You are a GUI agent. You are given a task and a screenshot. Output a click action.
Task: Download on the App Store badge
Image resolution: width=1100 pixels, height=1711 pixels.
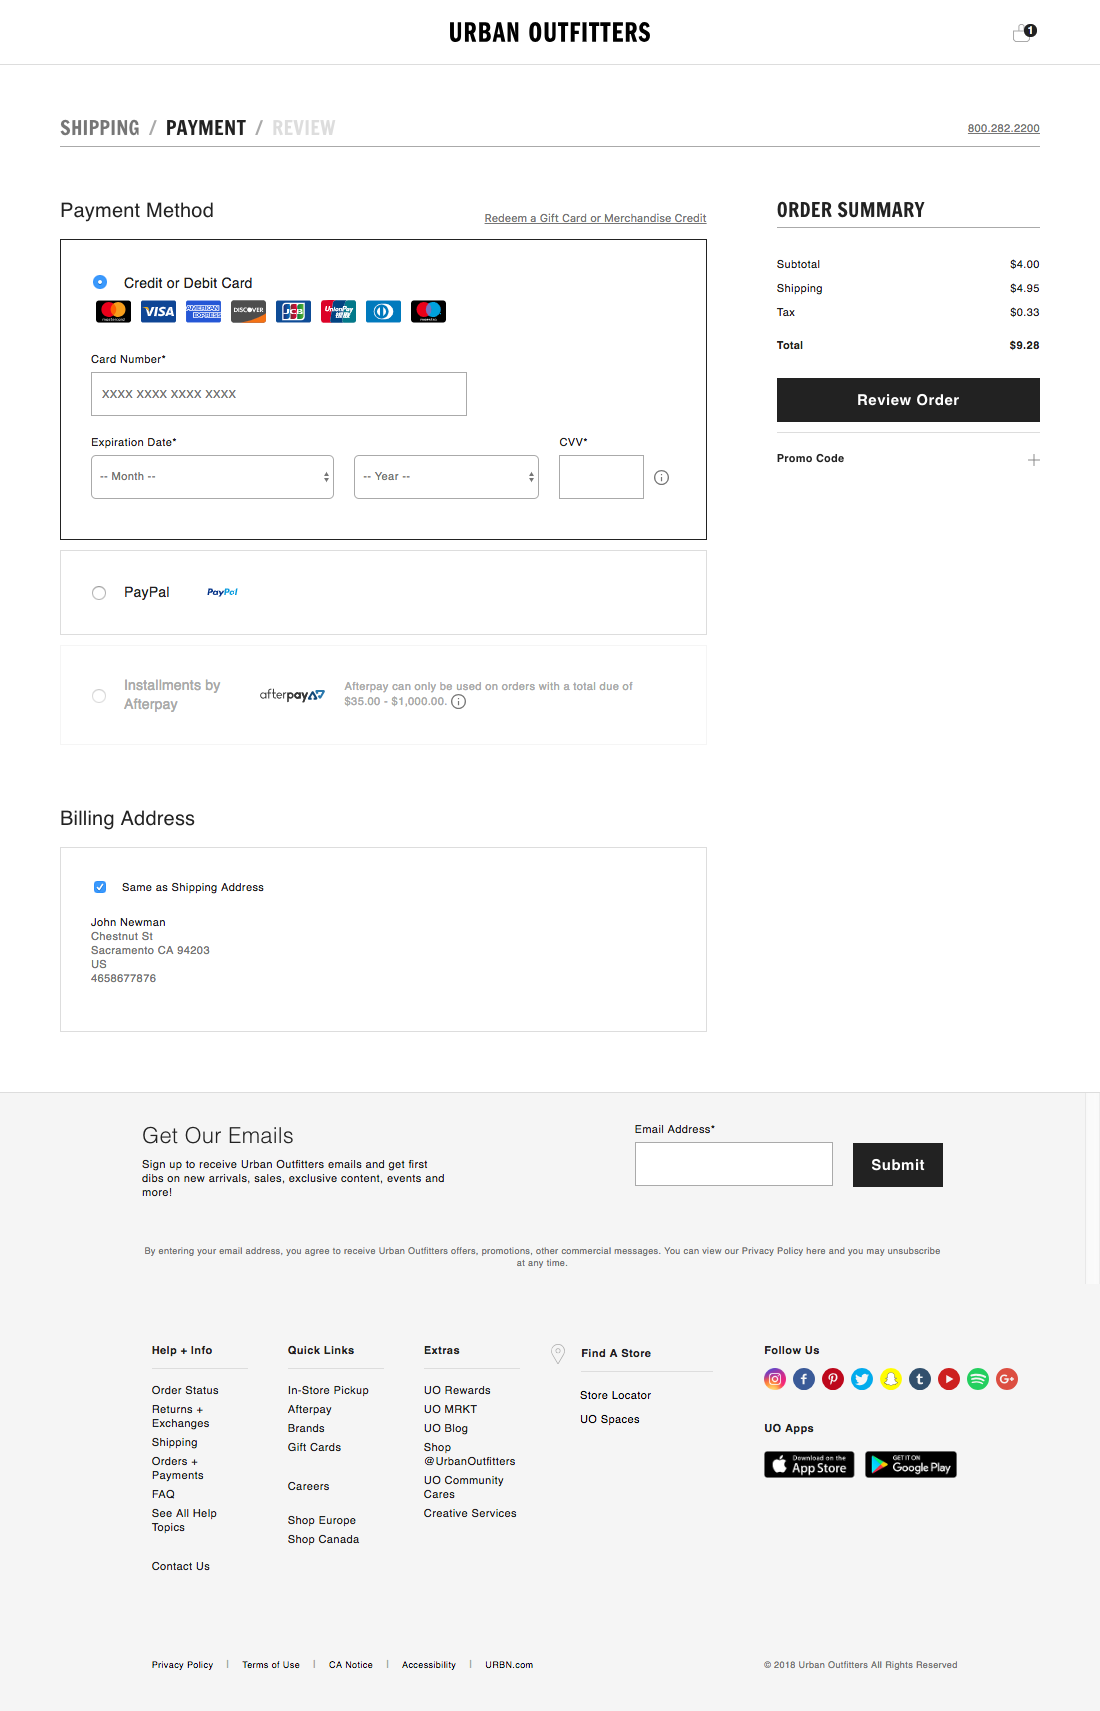click(x=809, y=1464)
